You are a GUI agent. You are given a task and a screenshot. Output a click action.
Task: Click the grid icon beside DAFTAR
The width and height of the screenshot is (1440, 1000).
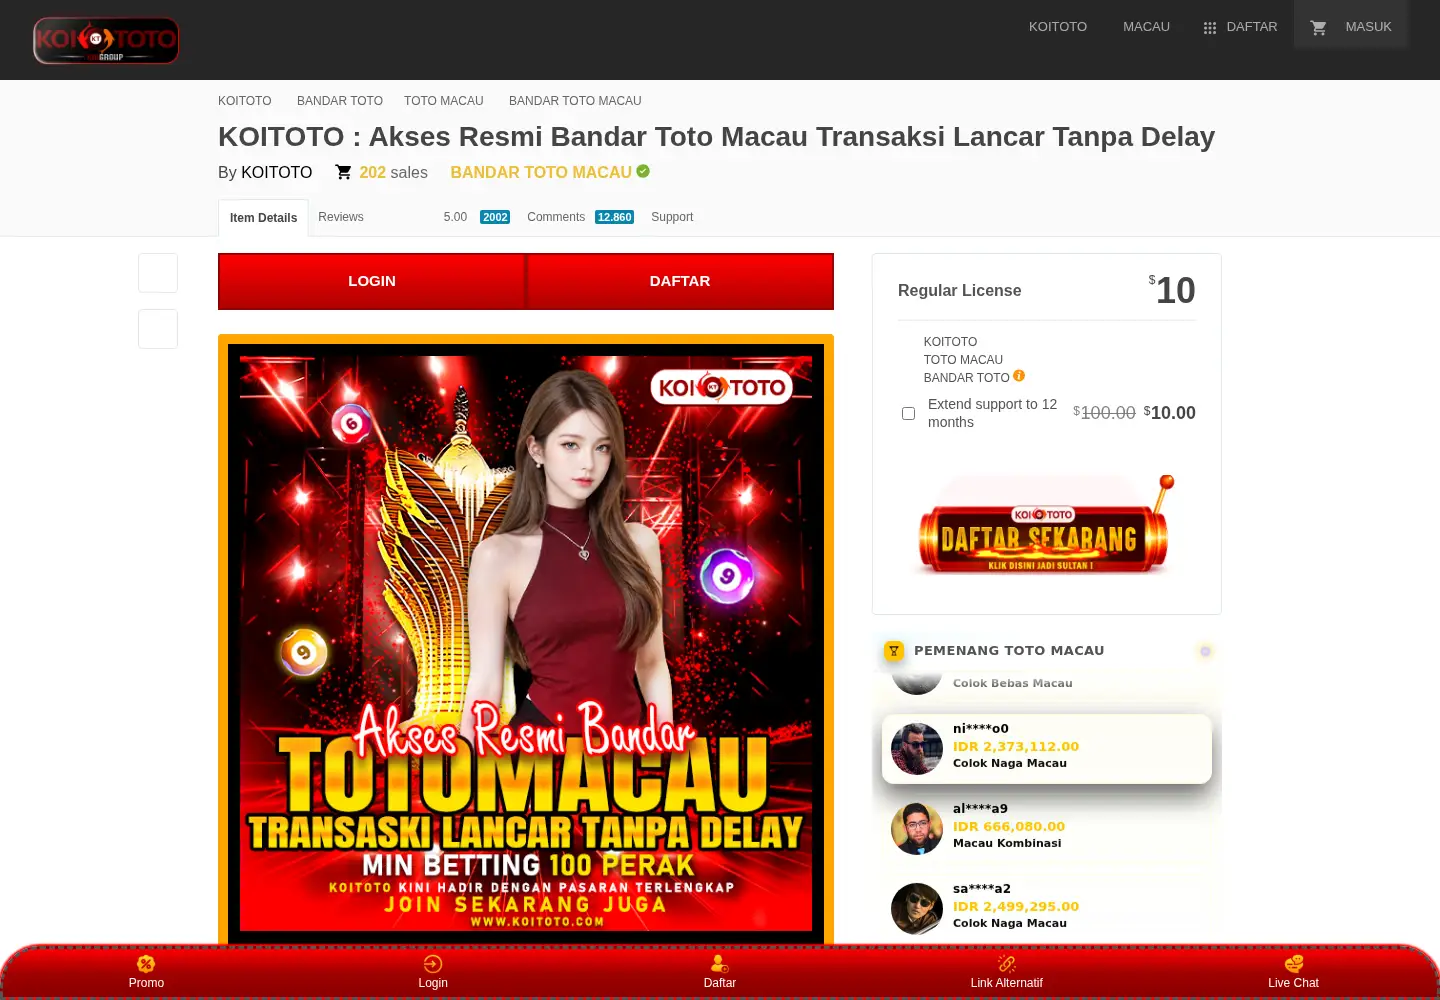pyautogui.click(x=1209, y=28)
